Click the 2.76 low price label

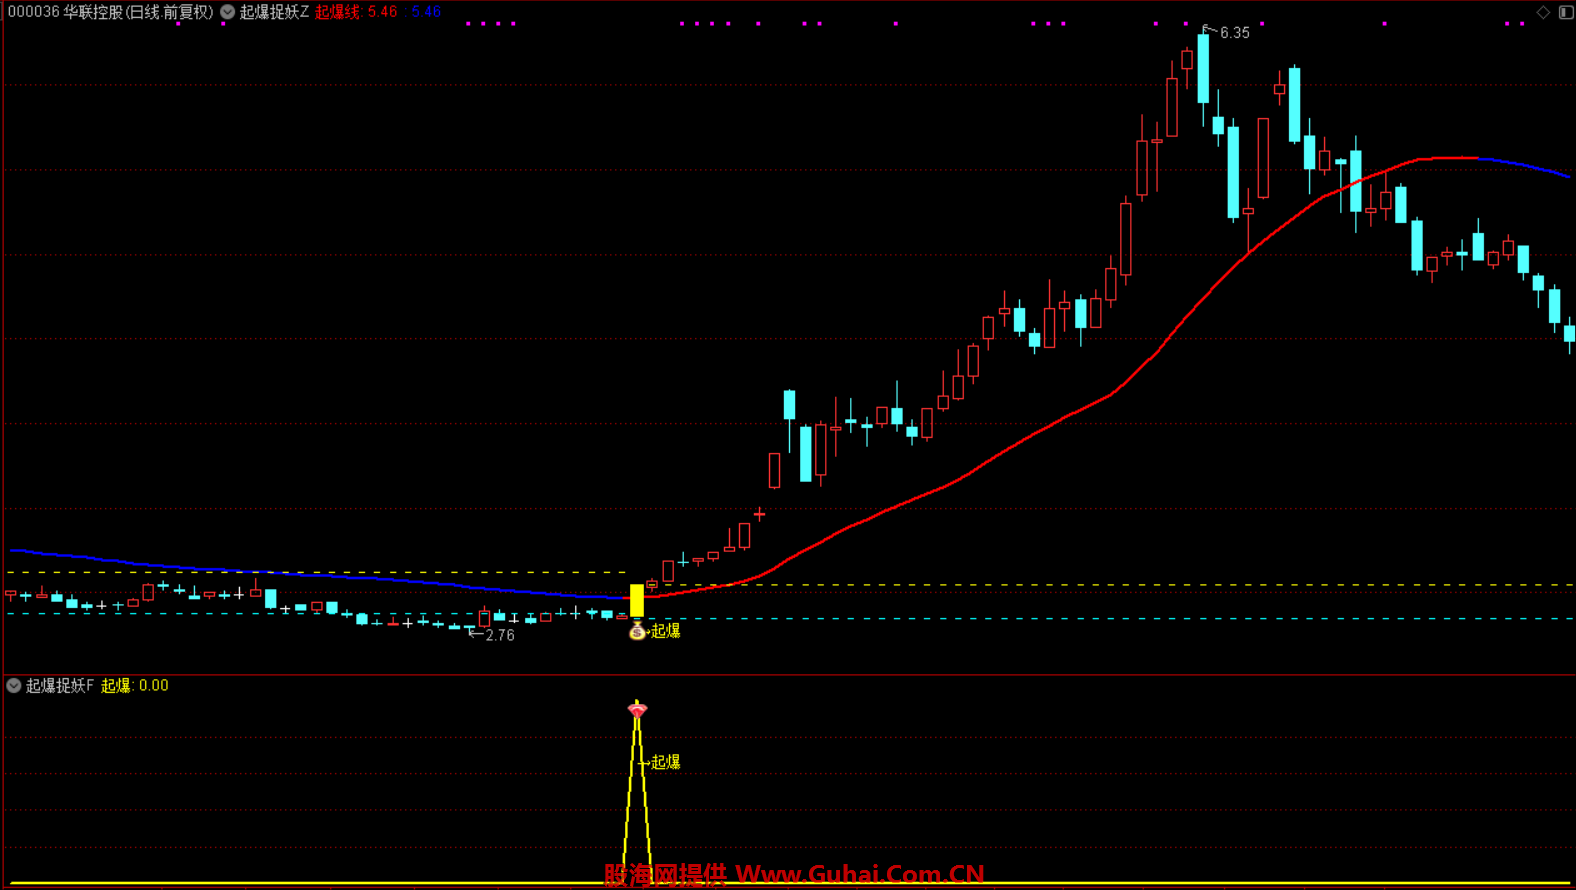click(500, 635)
